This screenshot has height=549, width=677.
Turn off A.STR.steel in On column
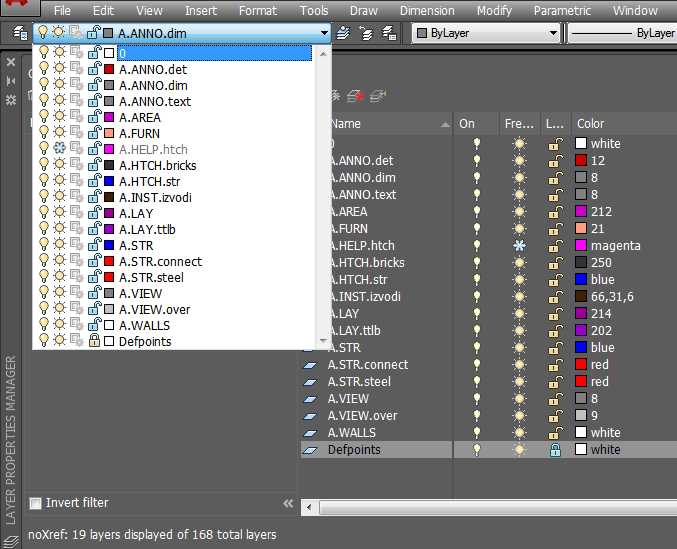pyautogui.click(x=477, y=382)
